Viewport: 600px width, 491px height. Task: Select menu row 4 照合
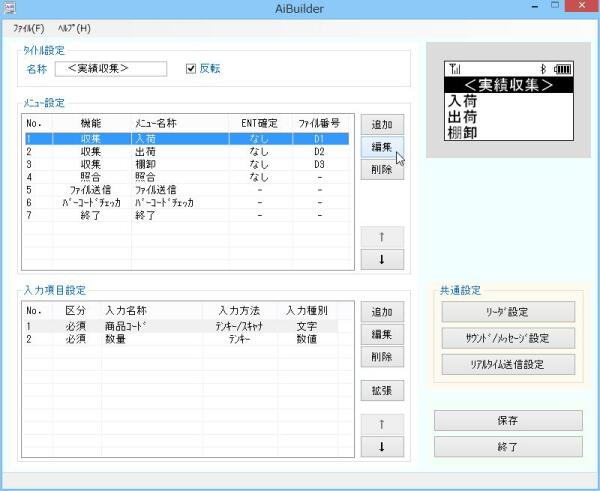point(187,177)
